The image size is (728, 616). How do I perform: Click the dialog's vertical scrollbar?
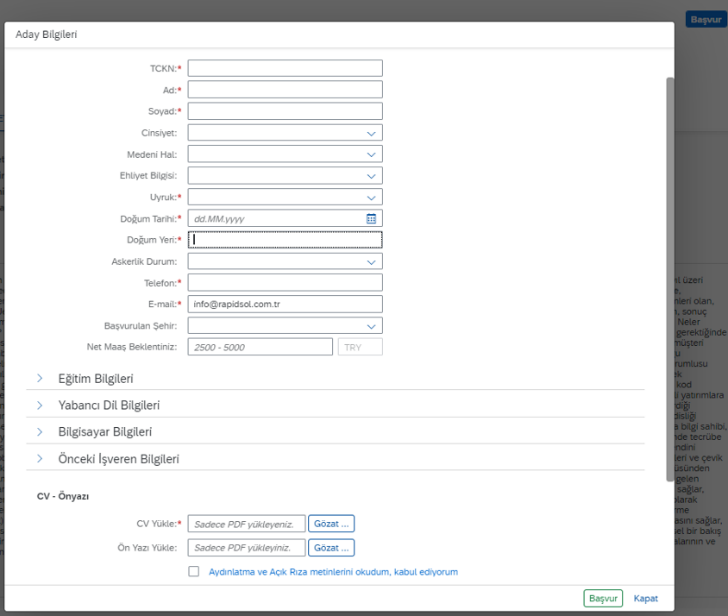(x=670, y=279)
